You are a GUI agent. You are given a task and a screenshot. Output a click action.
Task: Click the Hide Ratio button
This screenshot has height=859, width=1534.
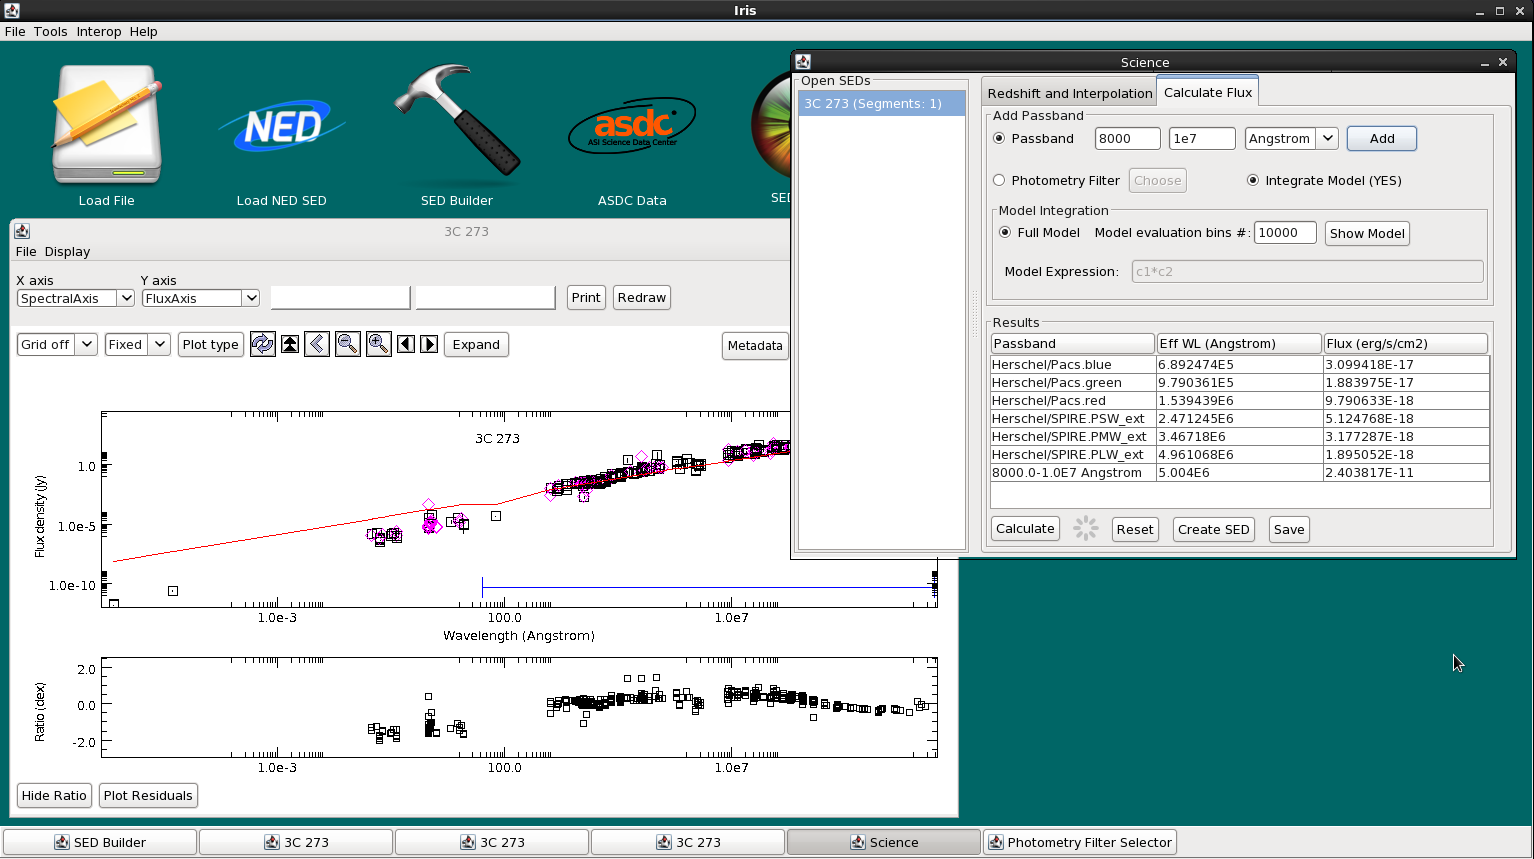point(54,796)
